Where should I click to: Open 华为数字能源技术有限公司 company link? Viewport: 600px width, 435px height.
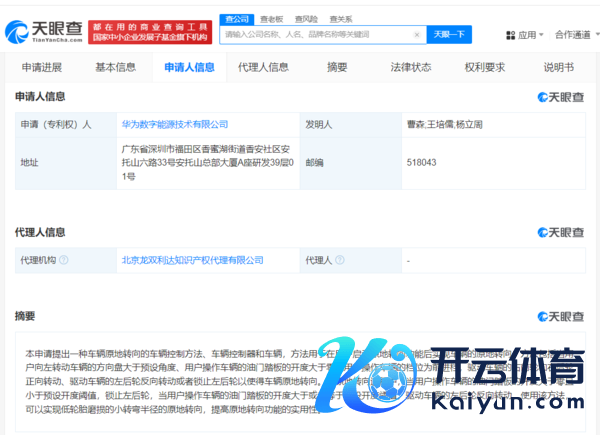pyautogui.click(x=174, y=125)
